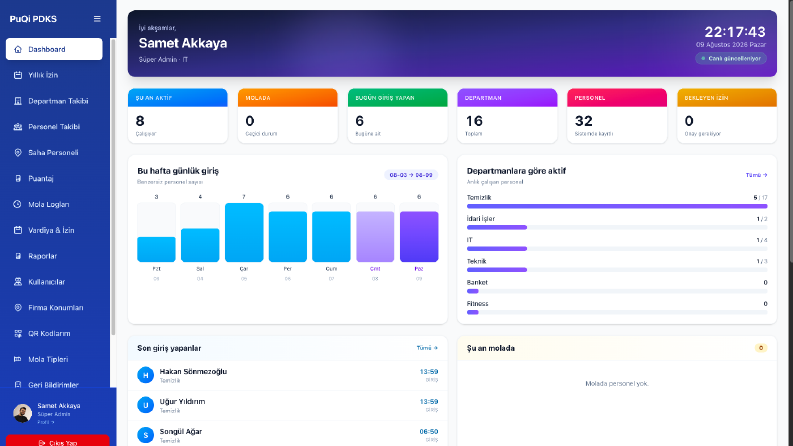This screenshot has height=446, width=793.
Task: Click the Mola Logları clock icon
Action: [18, 204]
